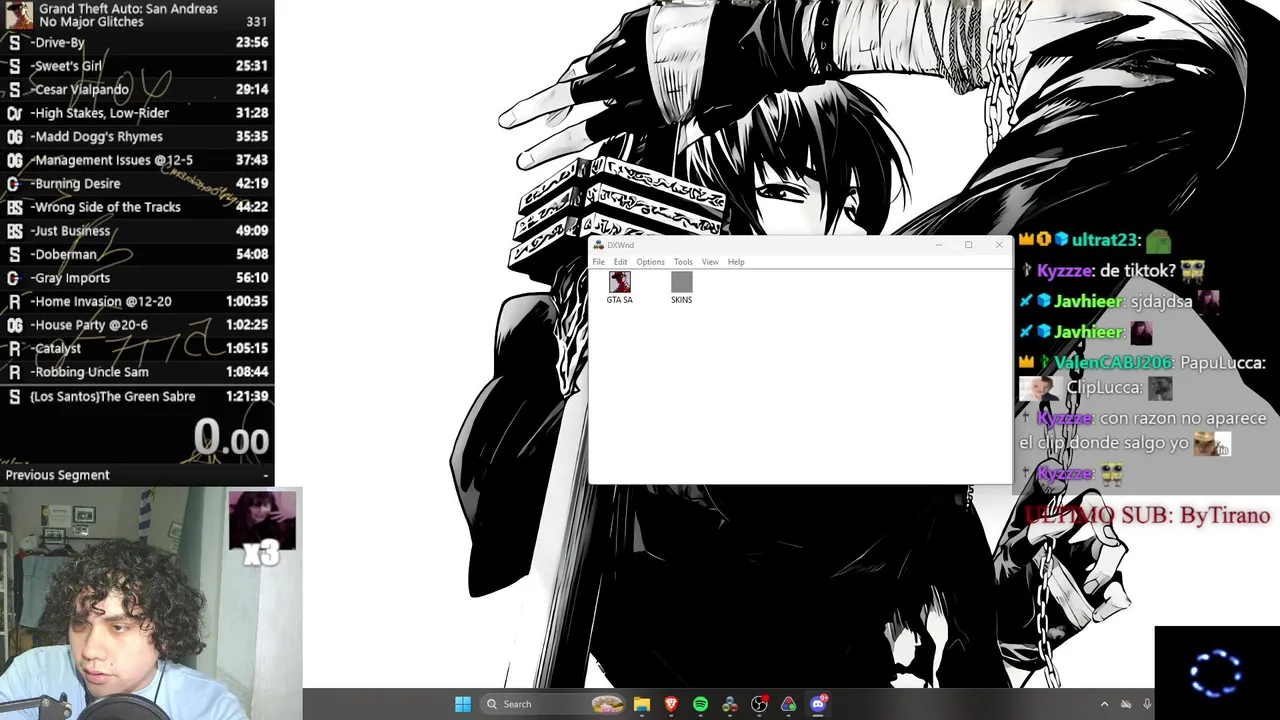Viewport: 1280px width, 720px height.
Task: Click the 'House Party @20-6' split
Action: tap(137, 325)
